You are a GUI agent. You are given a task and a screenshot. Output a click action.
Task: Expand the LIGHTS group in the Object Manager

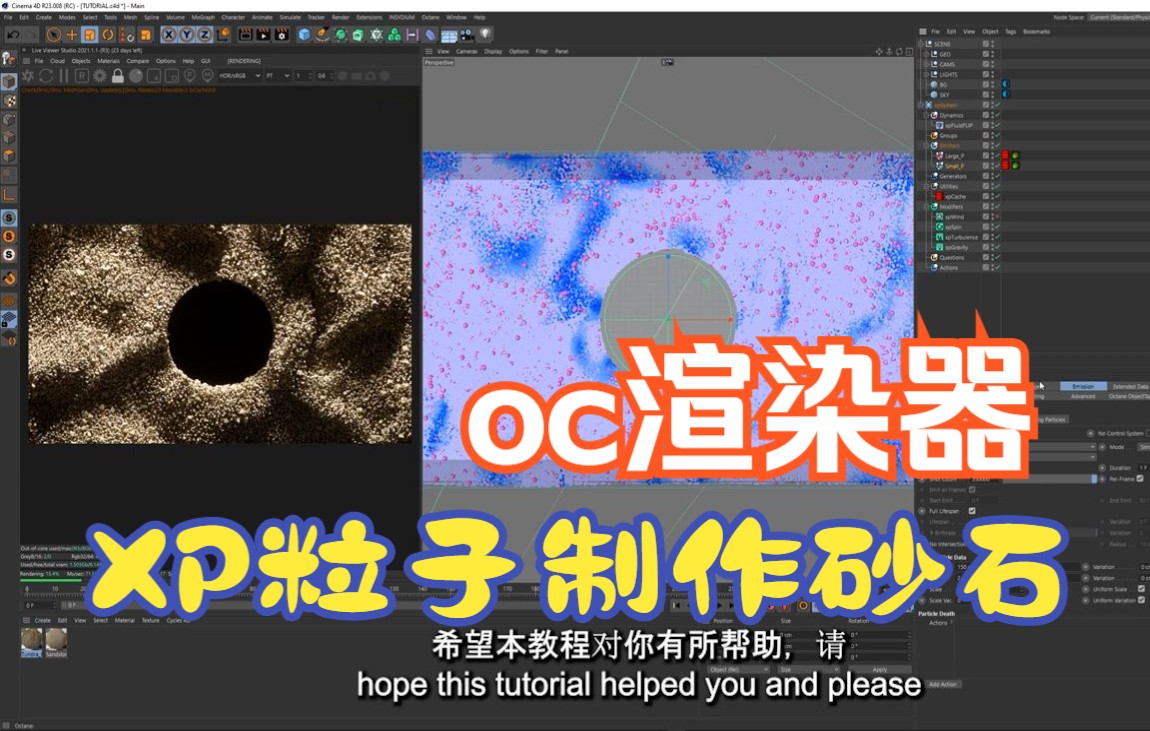tap(925, 74)
